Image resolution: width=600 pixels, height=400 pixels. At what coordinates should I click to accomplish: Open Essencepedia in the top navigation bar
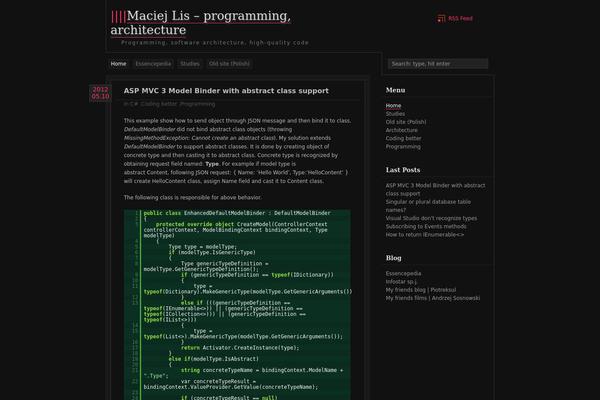click(153, 64)
